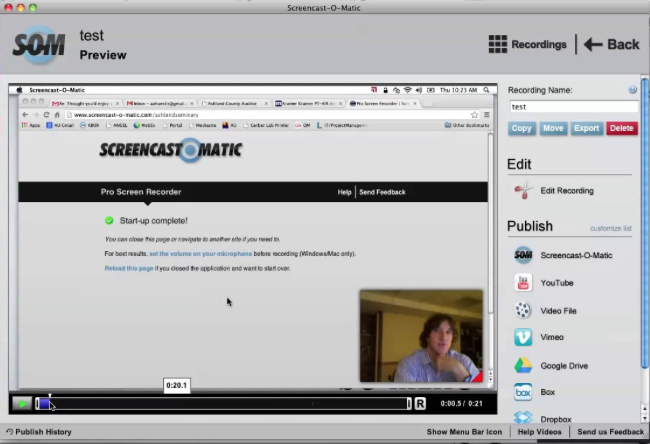This screenshot has width=650, height=444.
Task: Click the webcam thumbnail in preview
Action: coord(421,336)
